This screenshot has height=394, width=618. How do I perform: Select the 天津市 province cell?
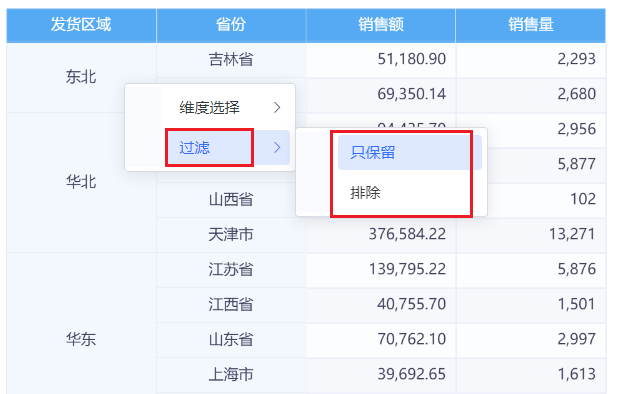[231, 234]
